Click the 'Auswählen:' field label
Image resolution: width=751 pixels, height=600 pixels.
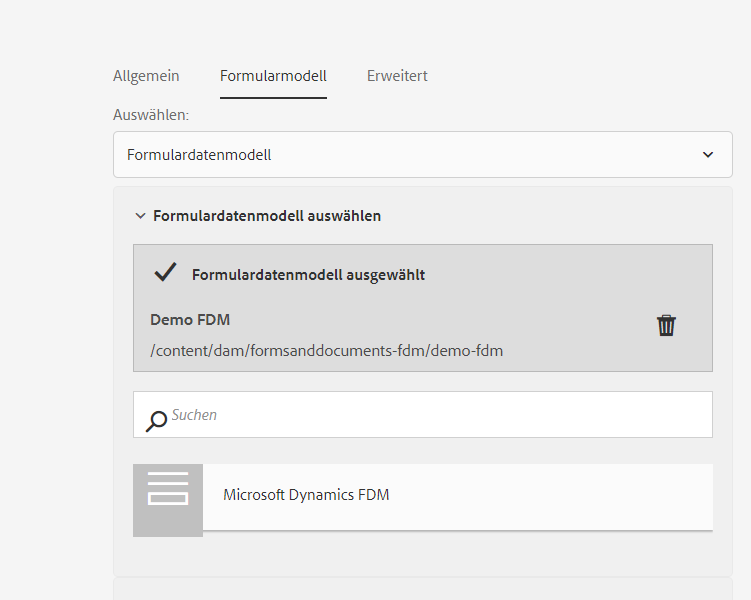151,115
